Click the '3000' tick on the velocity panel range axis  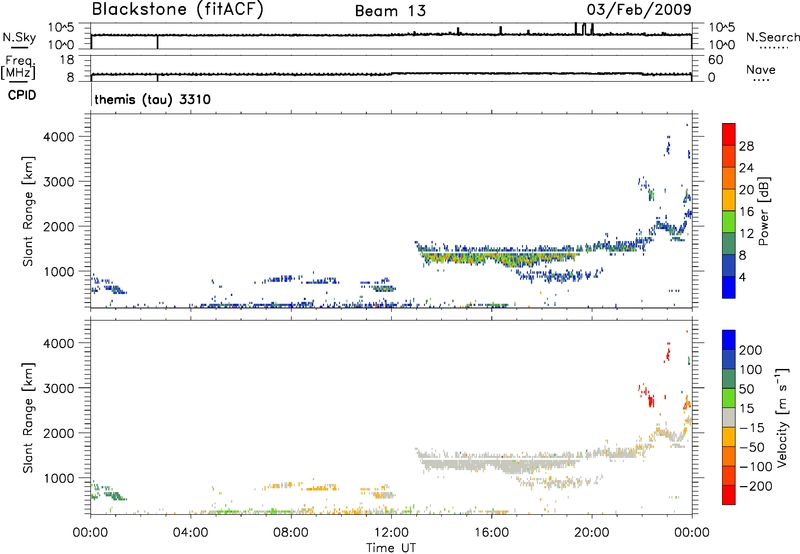pyautogui.click(x=58, y=388)
